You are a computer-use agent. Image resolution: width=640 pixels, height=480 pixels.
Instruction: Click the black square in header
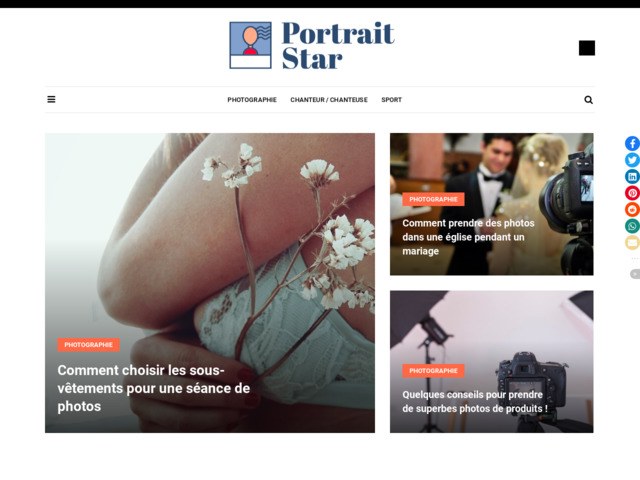(x=587, y=48)
